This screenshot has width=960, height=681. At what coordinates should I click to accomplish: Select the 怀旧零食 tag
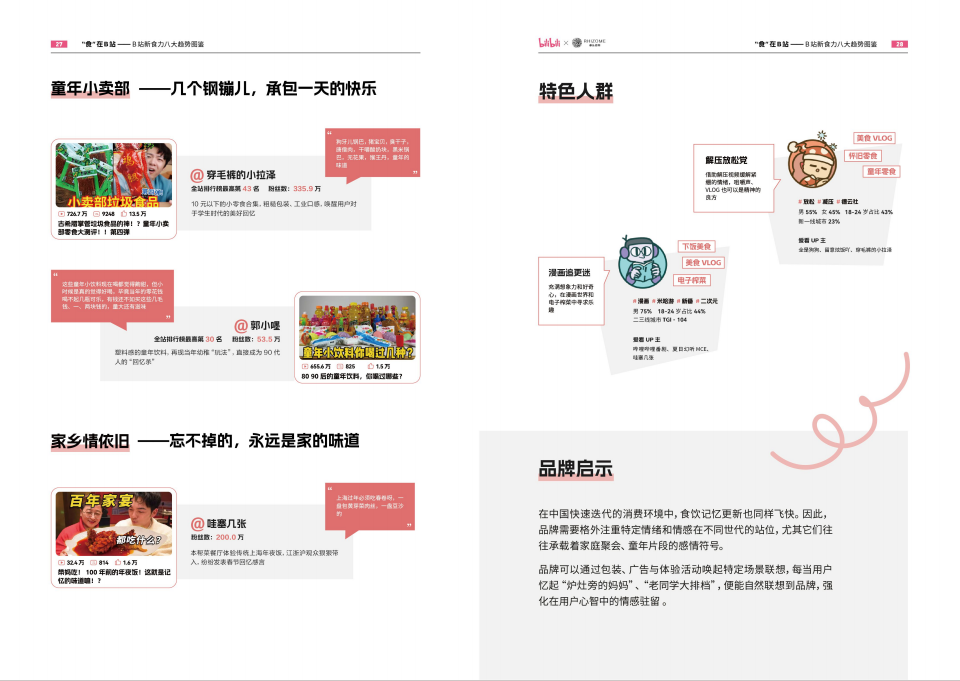(x=862, y=155)
